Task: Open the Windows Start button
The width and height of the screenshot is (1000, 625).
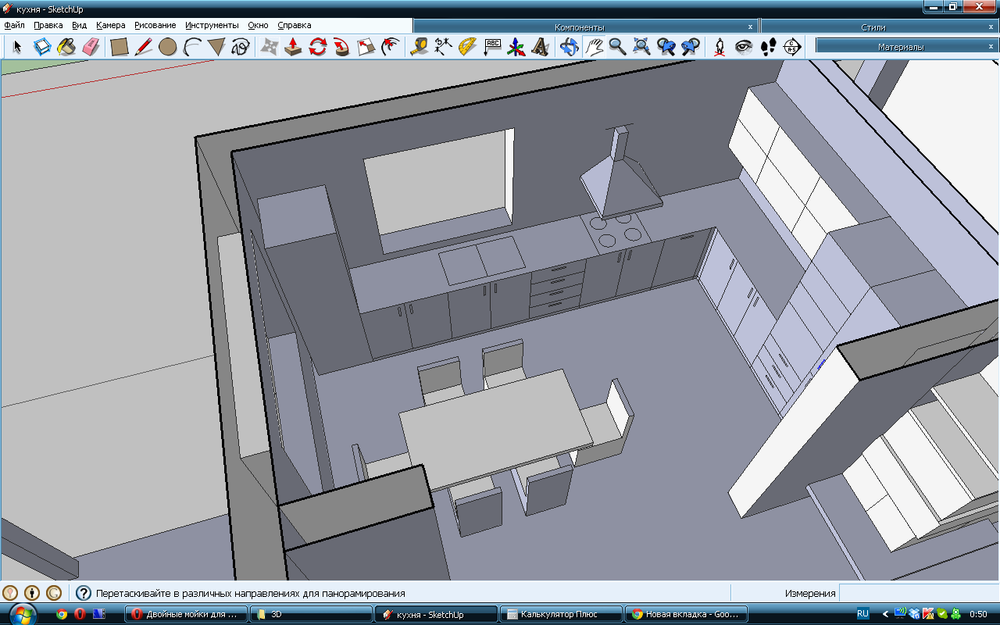Action: 23,614
